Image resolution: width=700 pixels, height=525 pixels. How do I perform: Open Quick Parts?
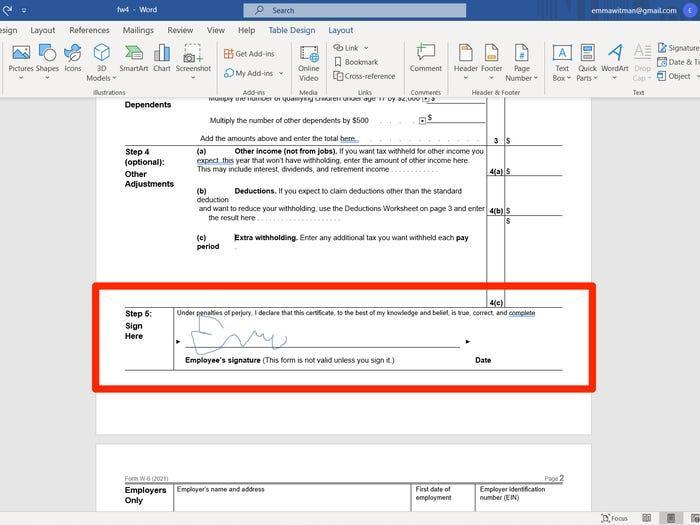pos(587,62)
